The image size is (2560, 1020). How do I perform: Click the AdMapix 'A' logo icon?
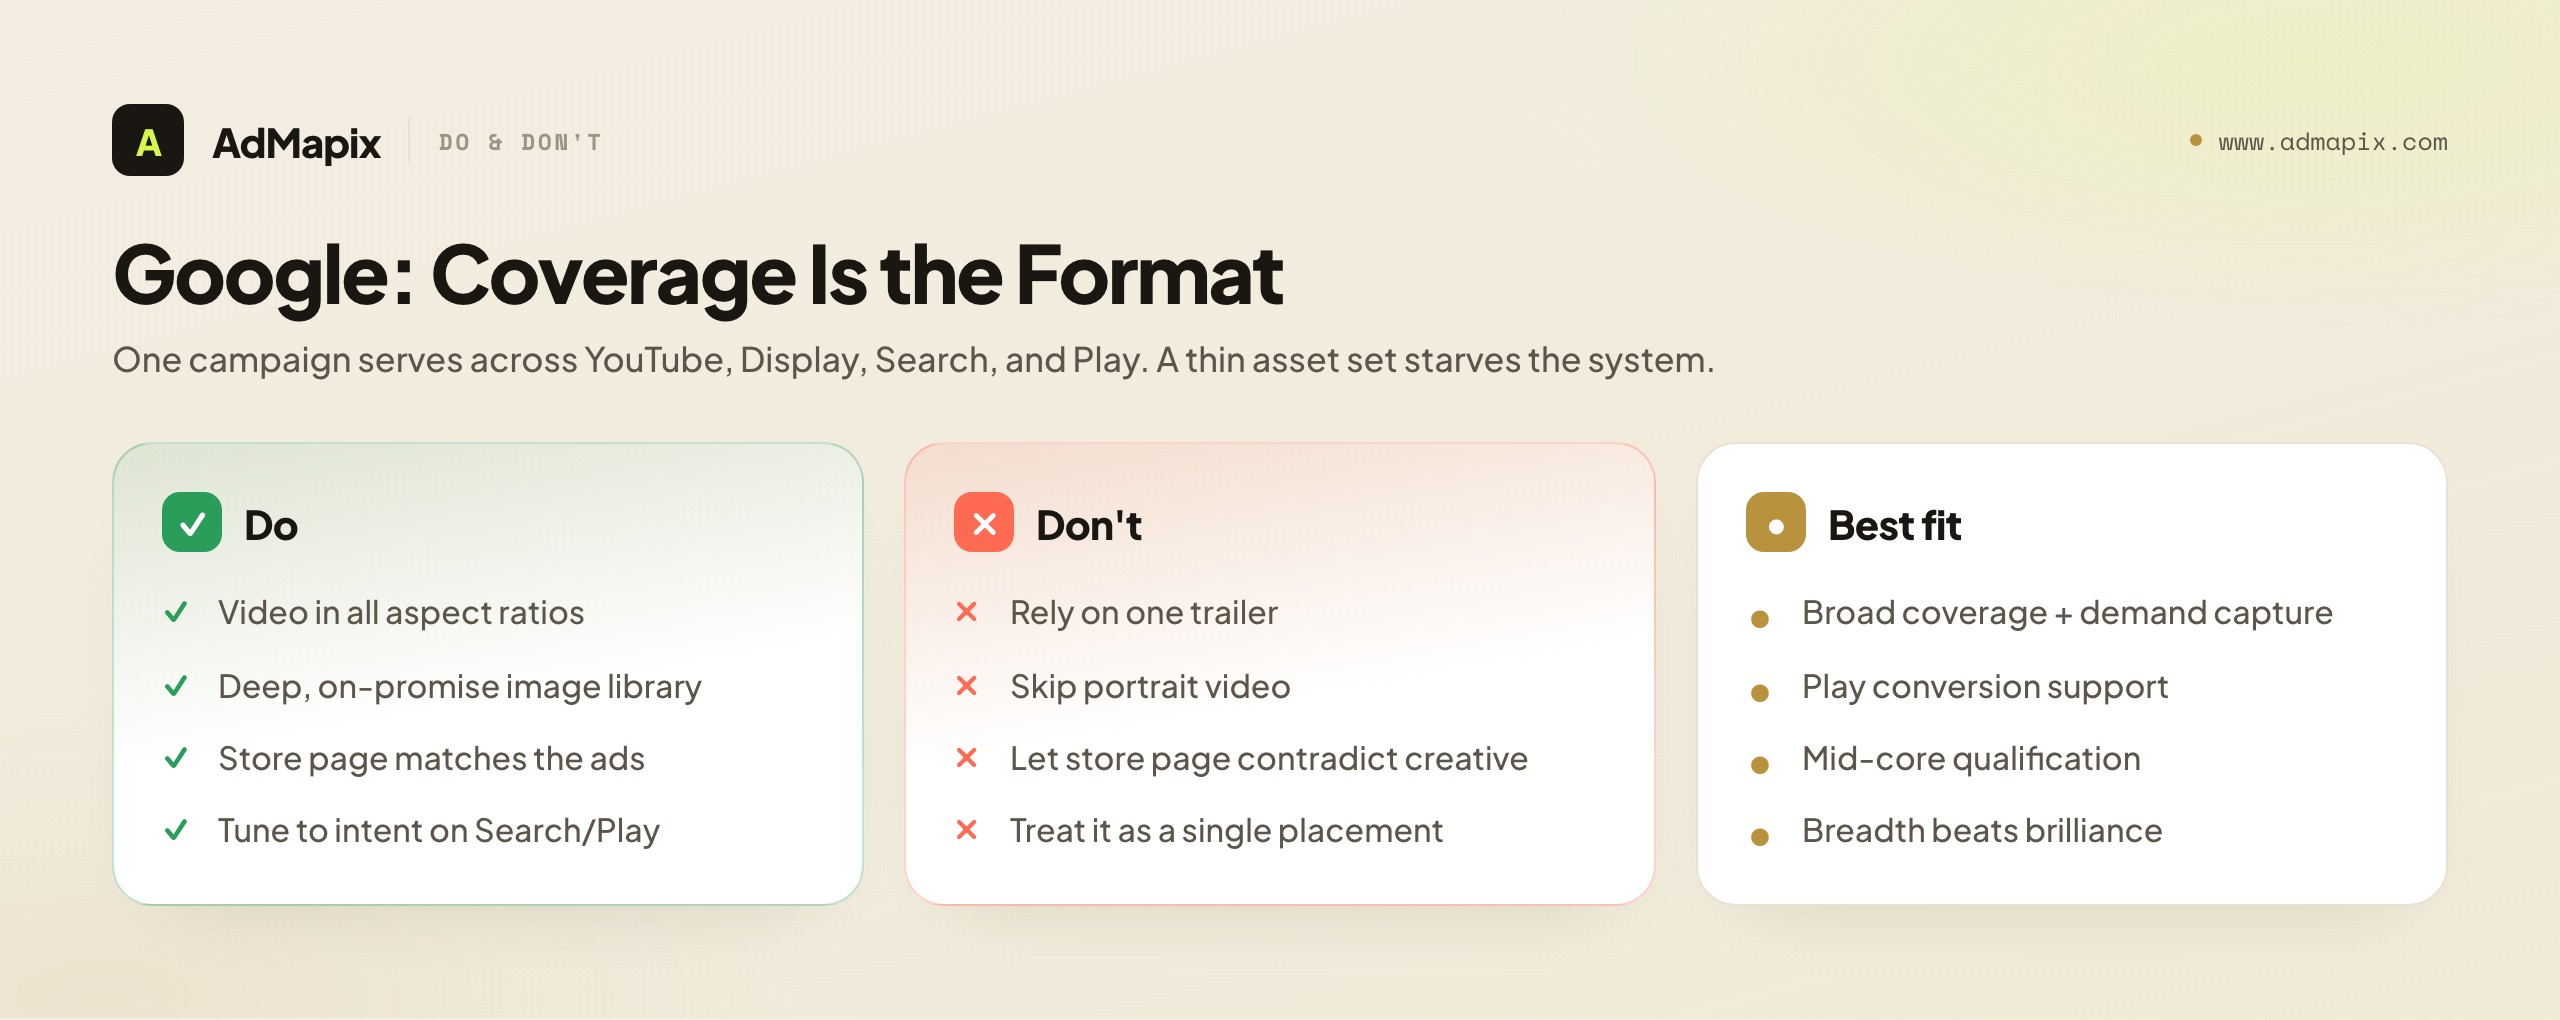click(148, 140)
